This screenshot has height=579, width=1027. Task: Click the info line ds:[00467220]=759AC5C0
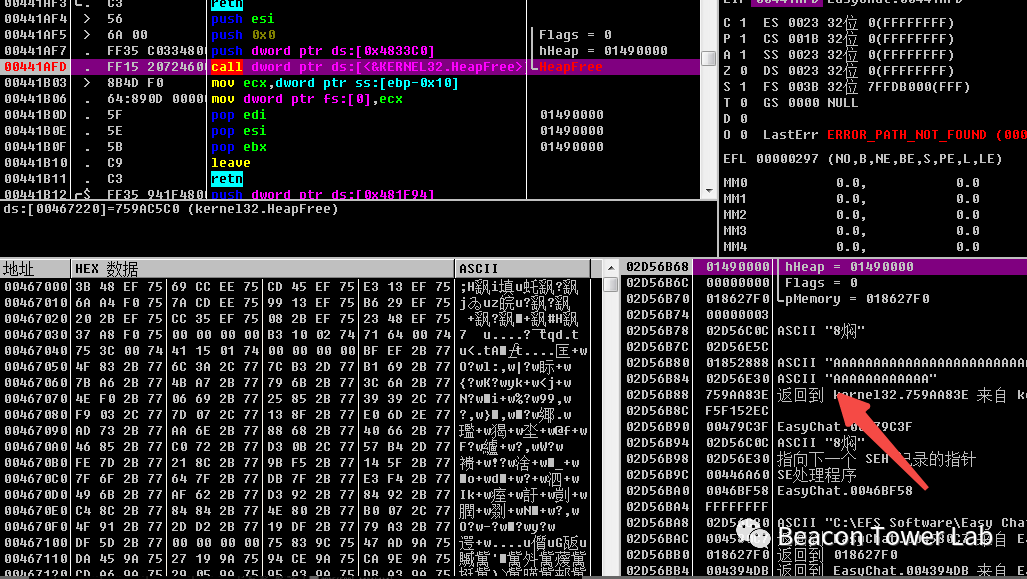point(170,209)
